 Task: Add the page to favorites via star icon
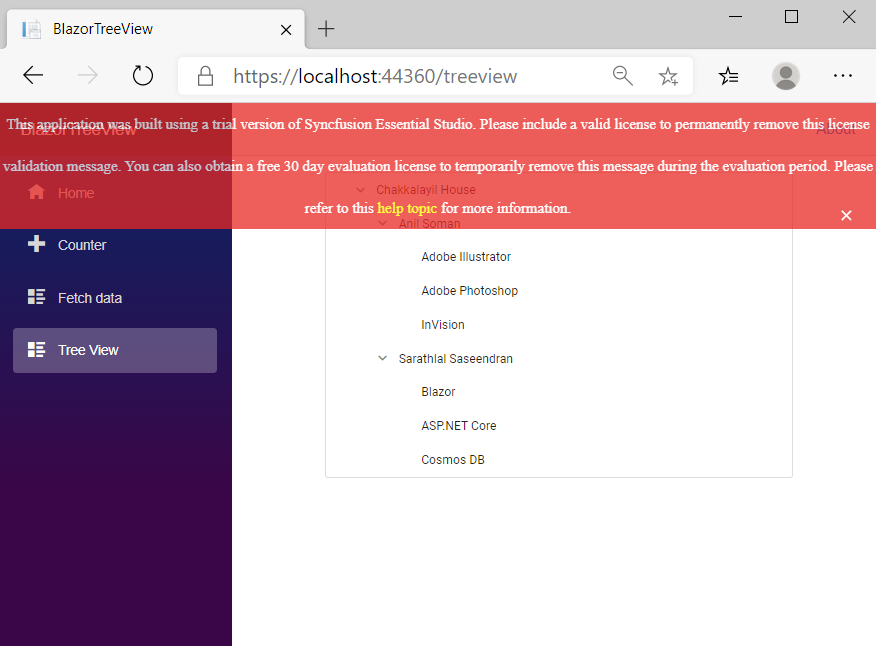click(668, 75)
